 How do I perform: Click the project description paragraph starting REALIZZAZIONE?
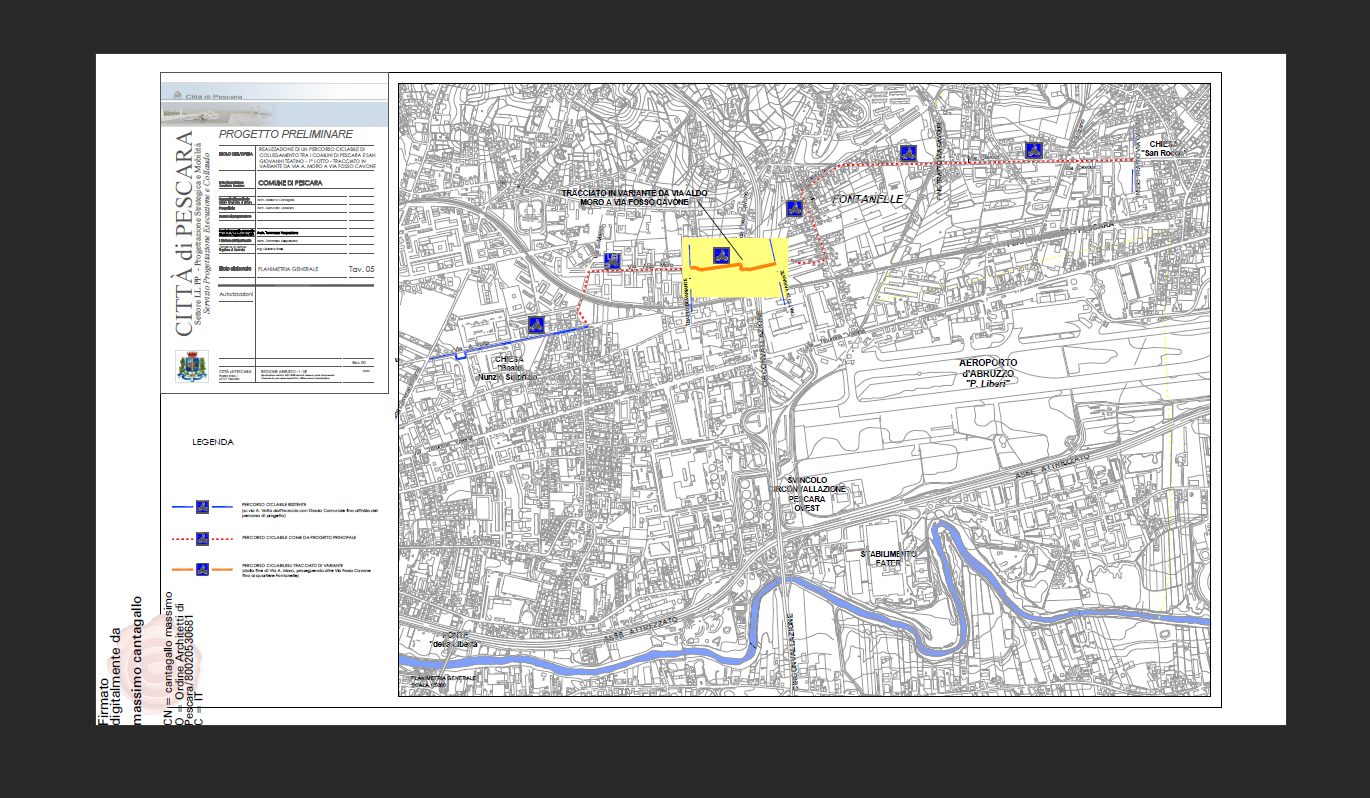pos(317,157)
